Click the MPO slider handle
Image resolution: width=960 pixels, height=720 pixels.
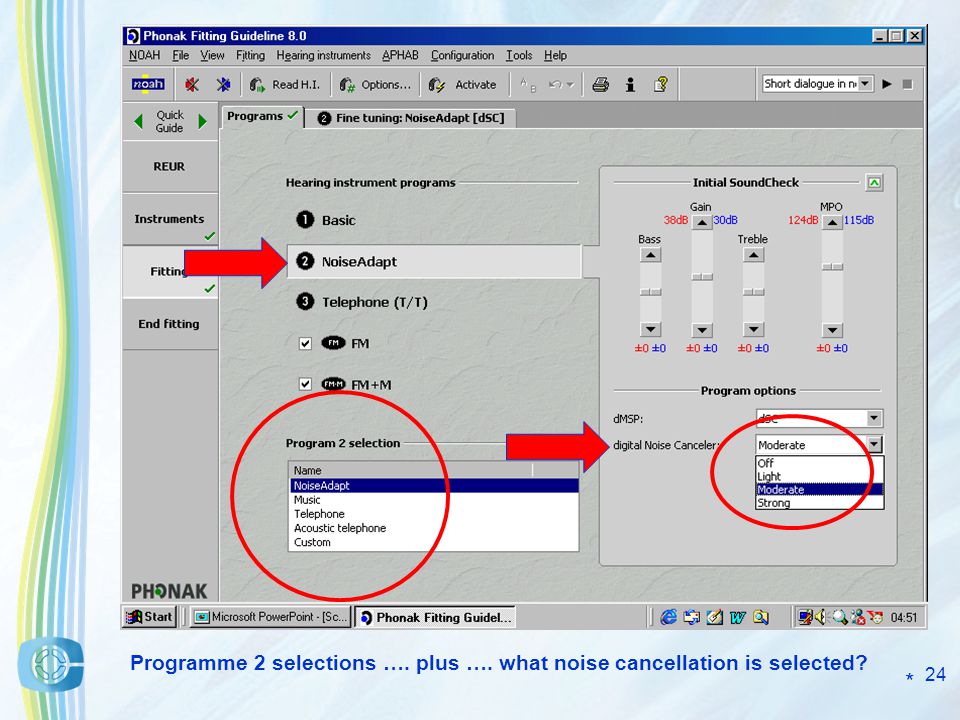pos(832,267)
